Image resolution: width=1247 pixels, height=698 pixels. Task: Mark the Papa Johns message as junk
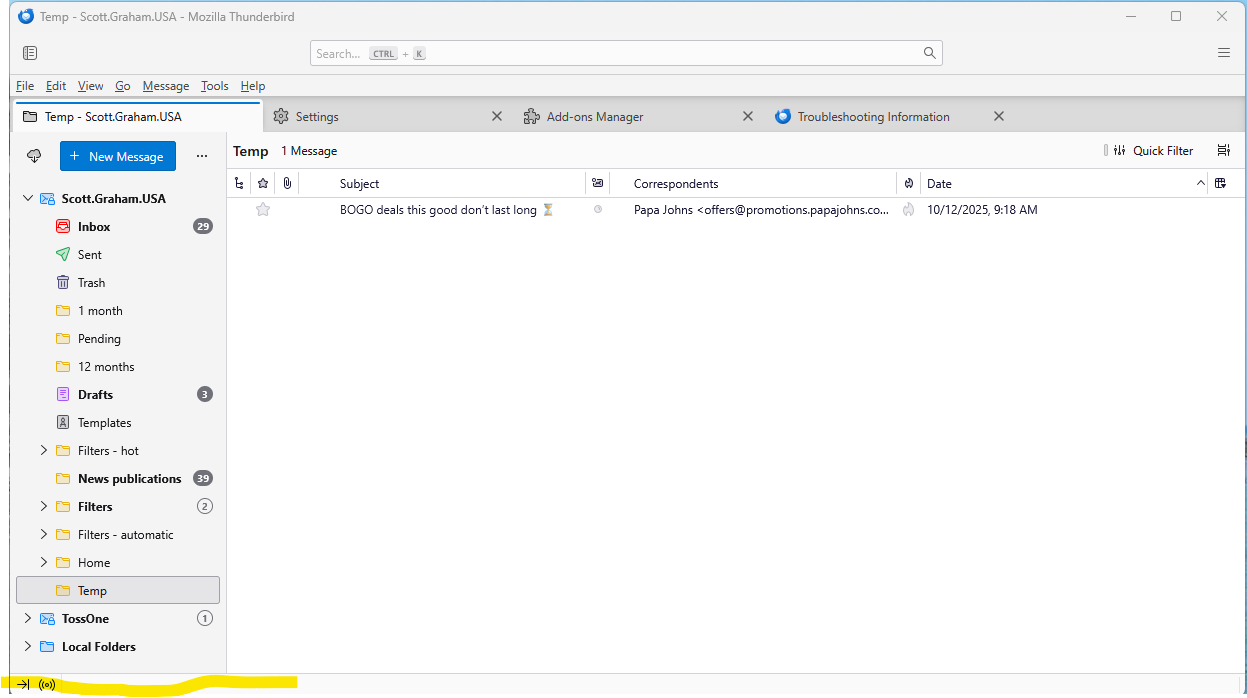[909, 210]
